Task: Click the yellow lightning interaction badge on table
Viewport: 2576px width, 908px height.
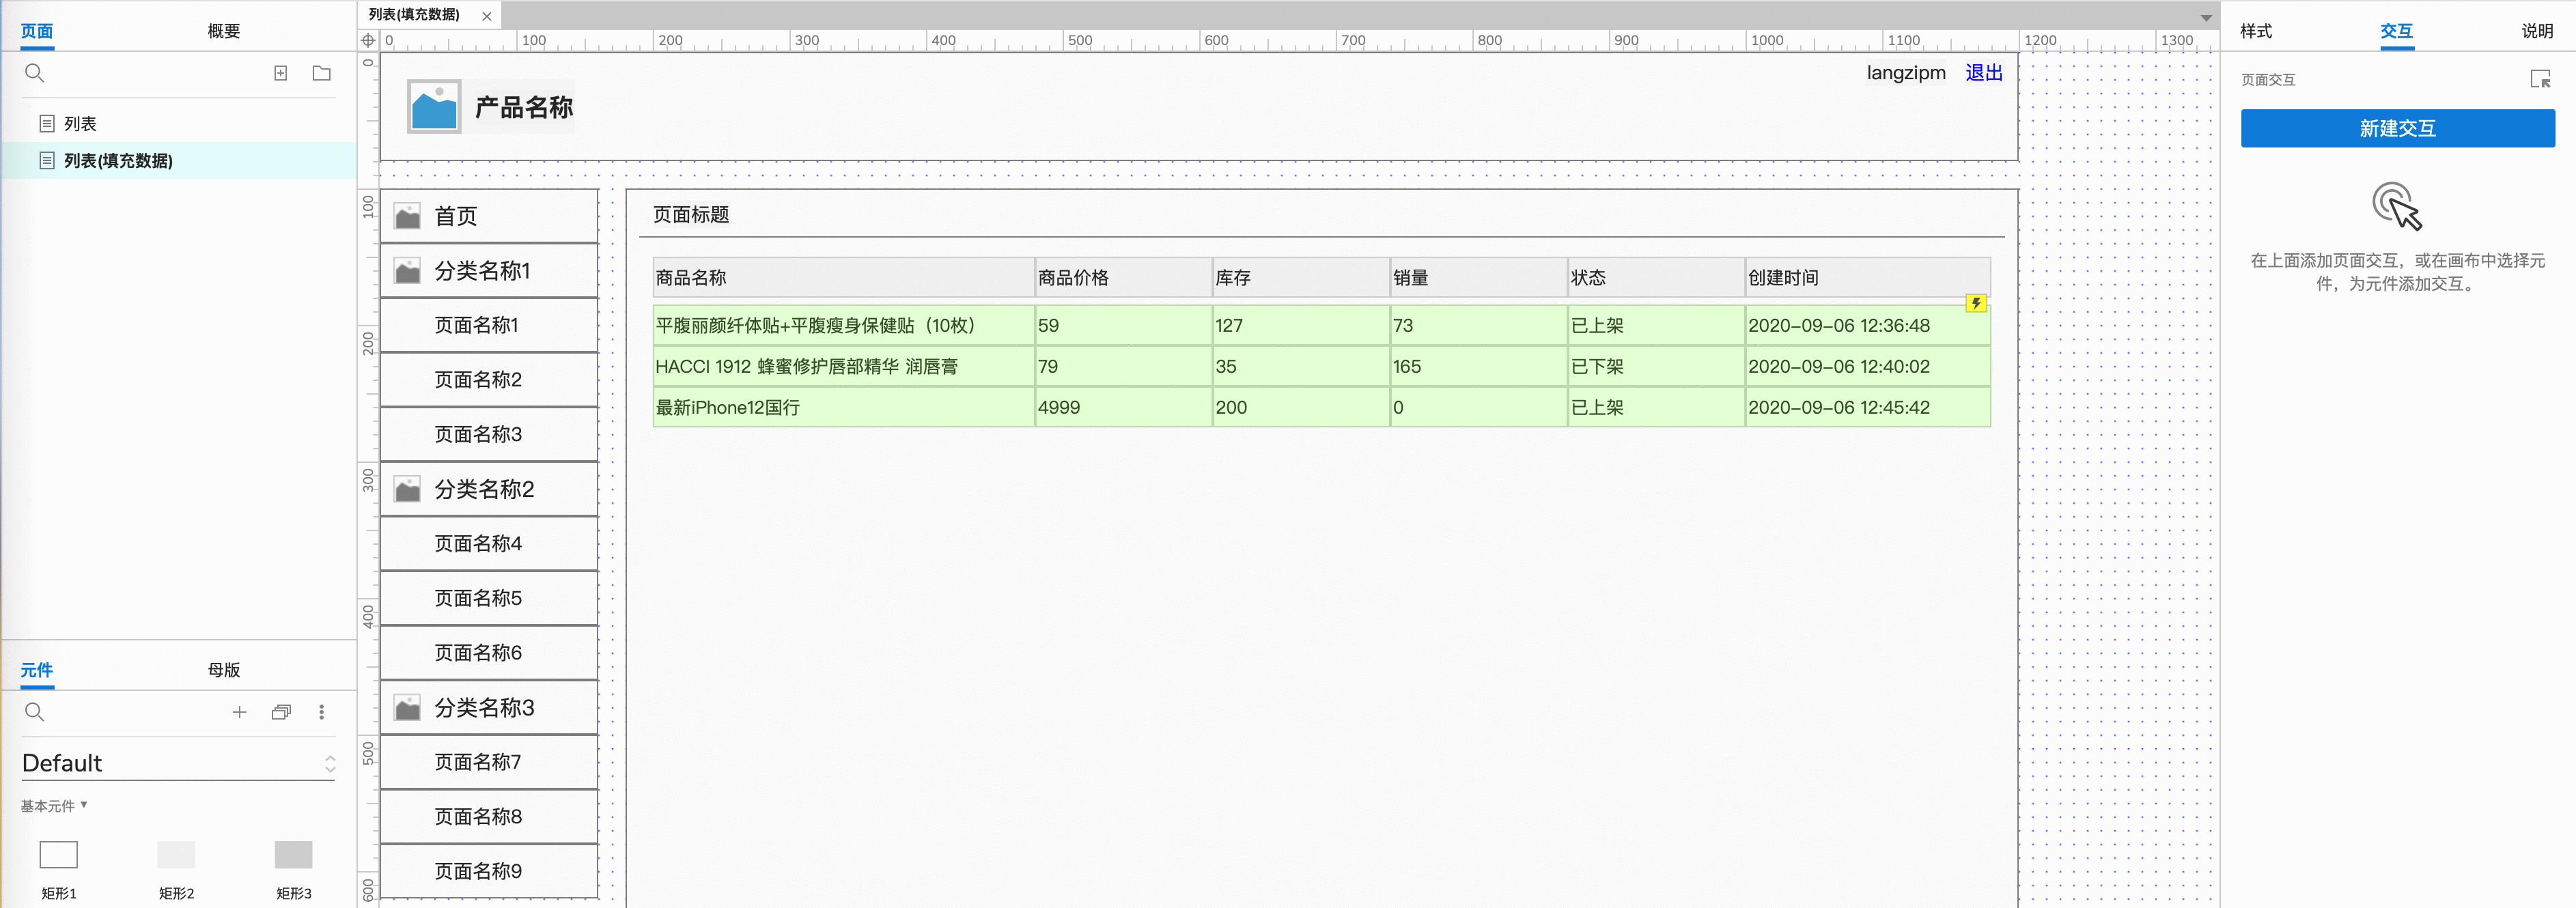Action: [x=1975, y=303]
